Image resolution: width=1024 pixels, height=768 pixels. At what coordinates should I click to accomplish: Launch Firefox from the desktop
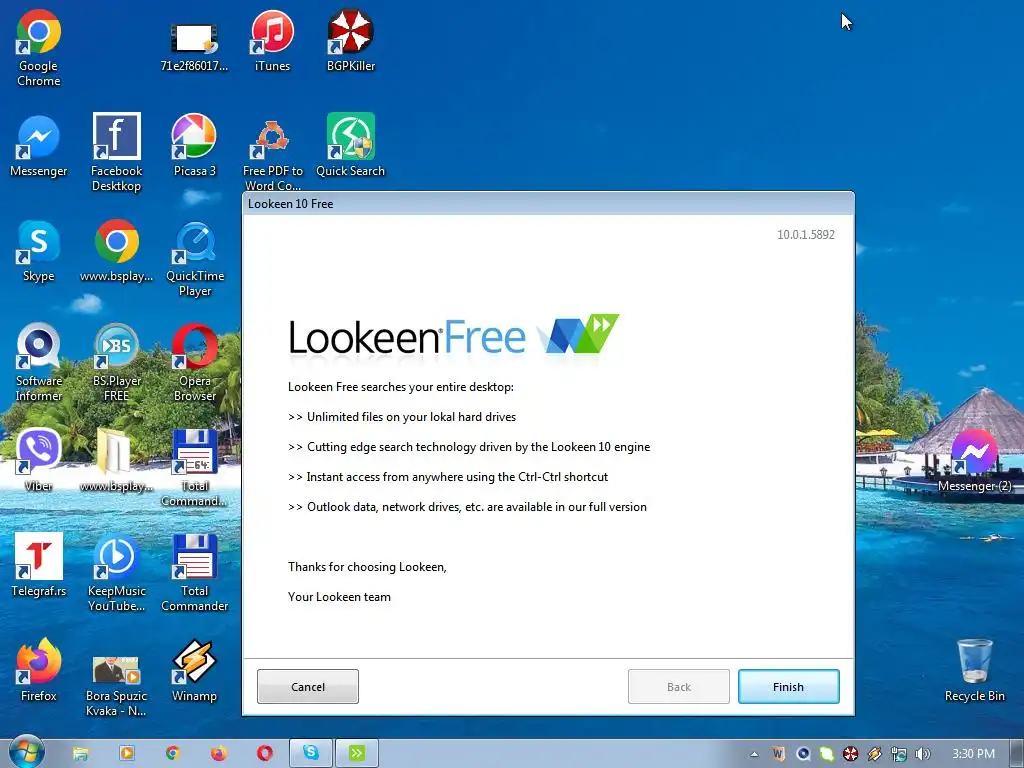[x=39, y=670]
